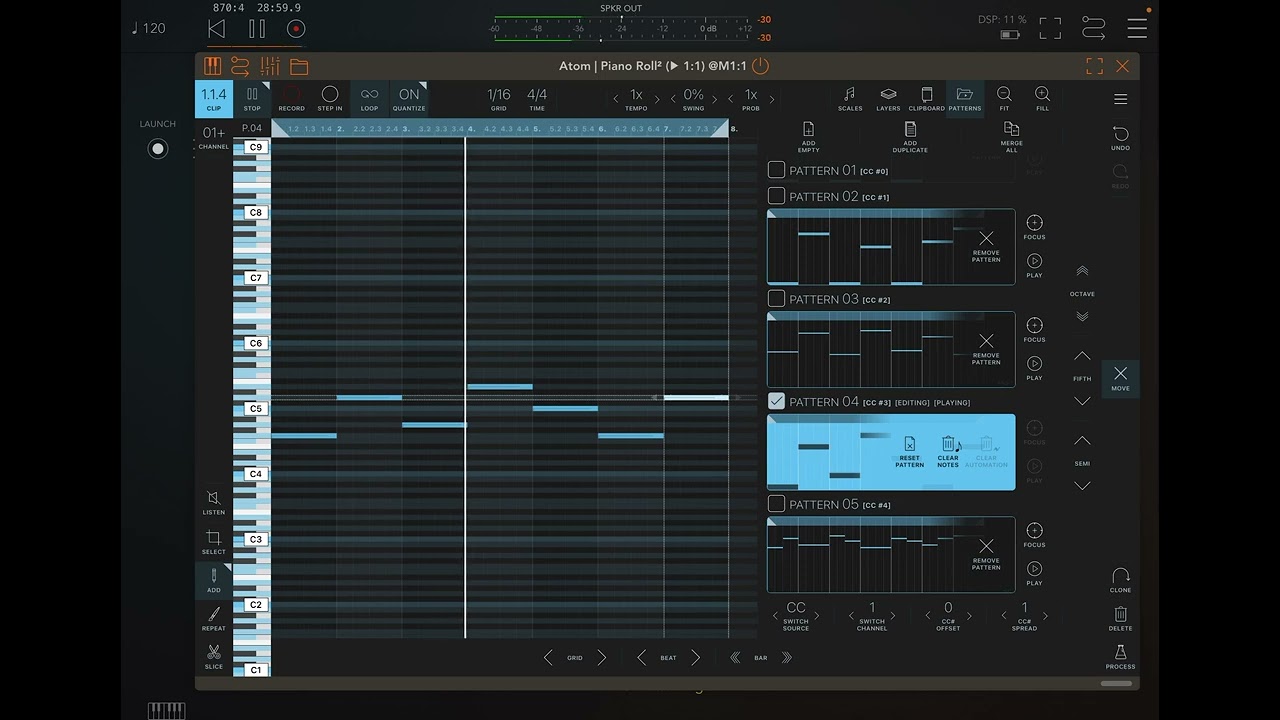Tick the Pattern 01 checkbox

click(776, 170)
